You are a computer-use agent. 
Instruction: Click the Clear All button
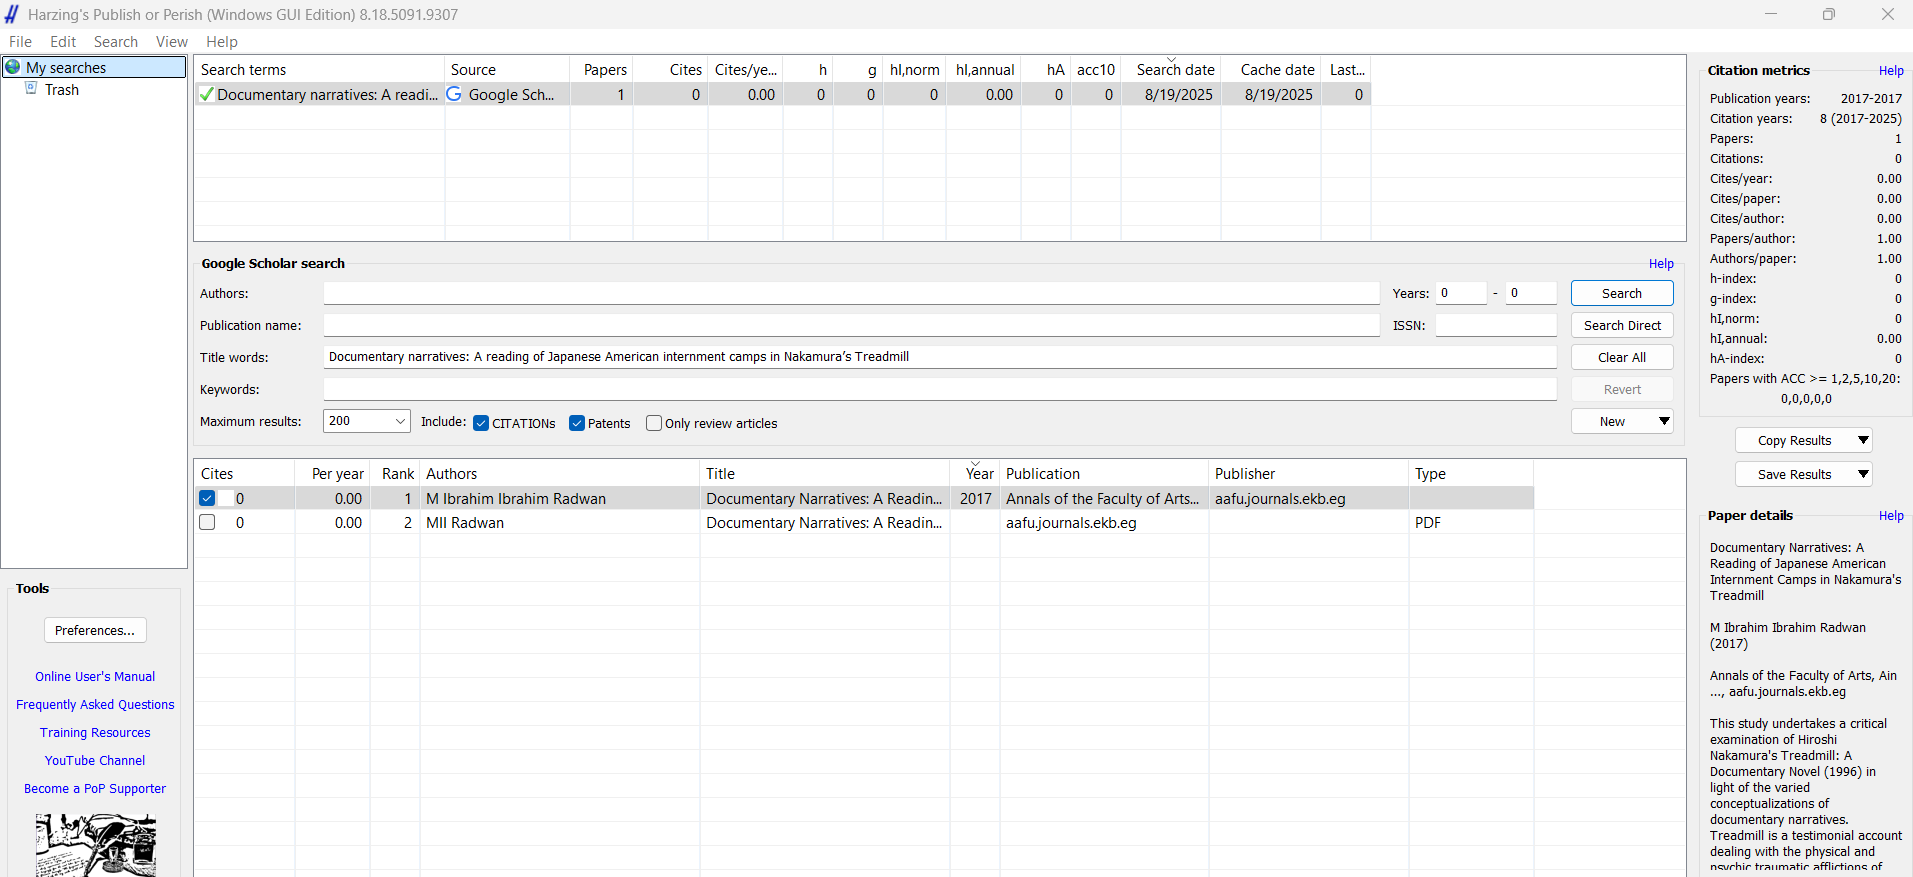point(1621,357)
